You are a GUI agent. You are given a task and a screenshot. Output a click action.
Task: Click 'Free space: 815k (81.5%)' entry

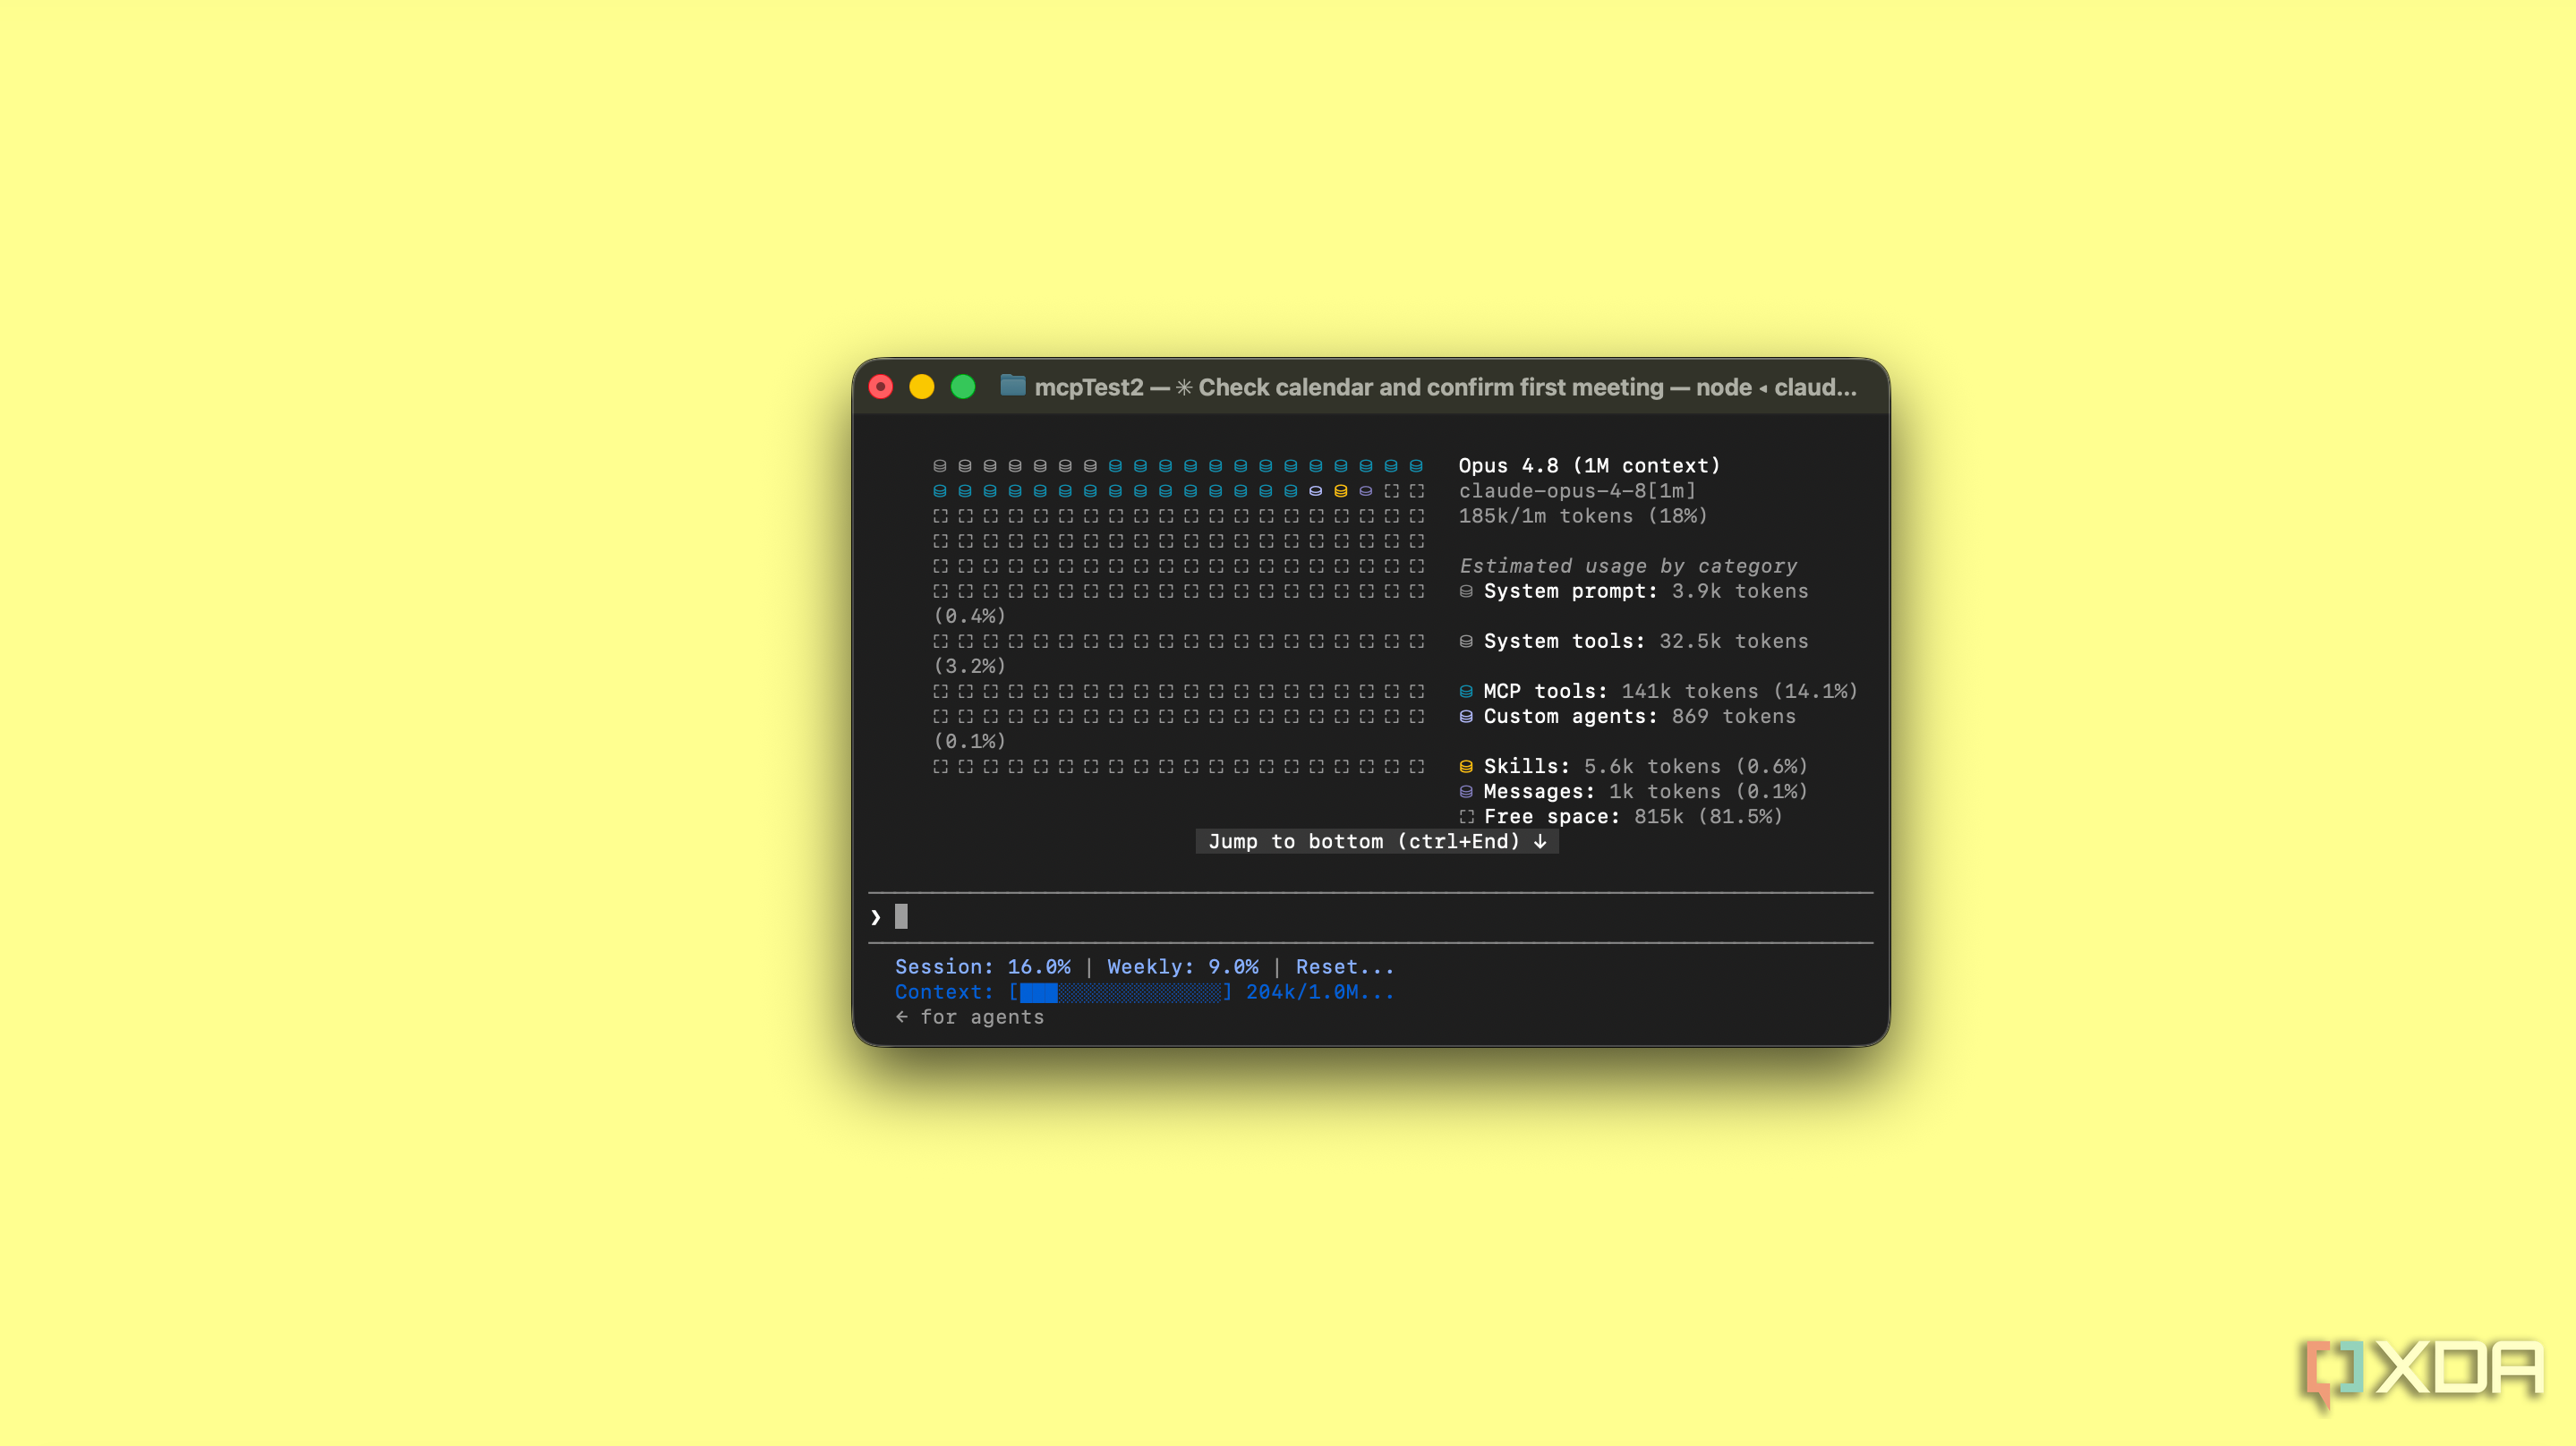click(1633, 816)
